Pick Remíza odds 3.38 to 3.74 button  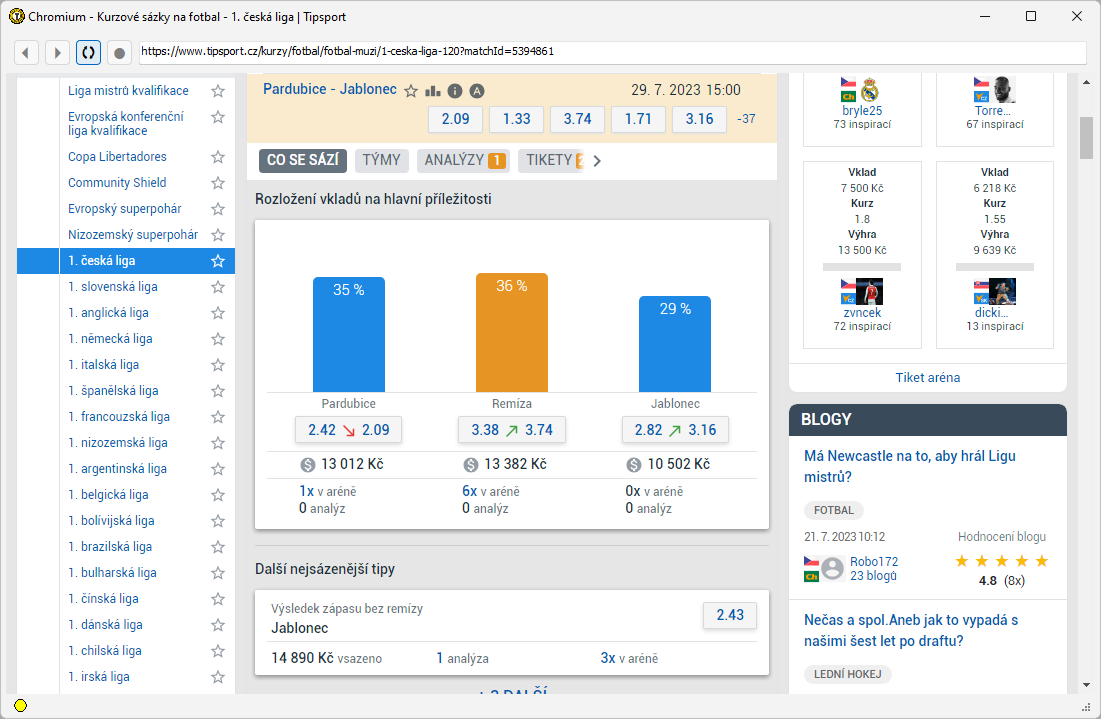(x=512, y=430)
